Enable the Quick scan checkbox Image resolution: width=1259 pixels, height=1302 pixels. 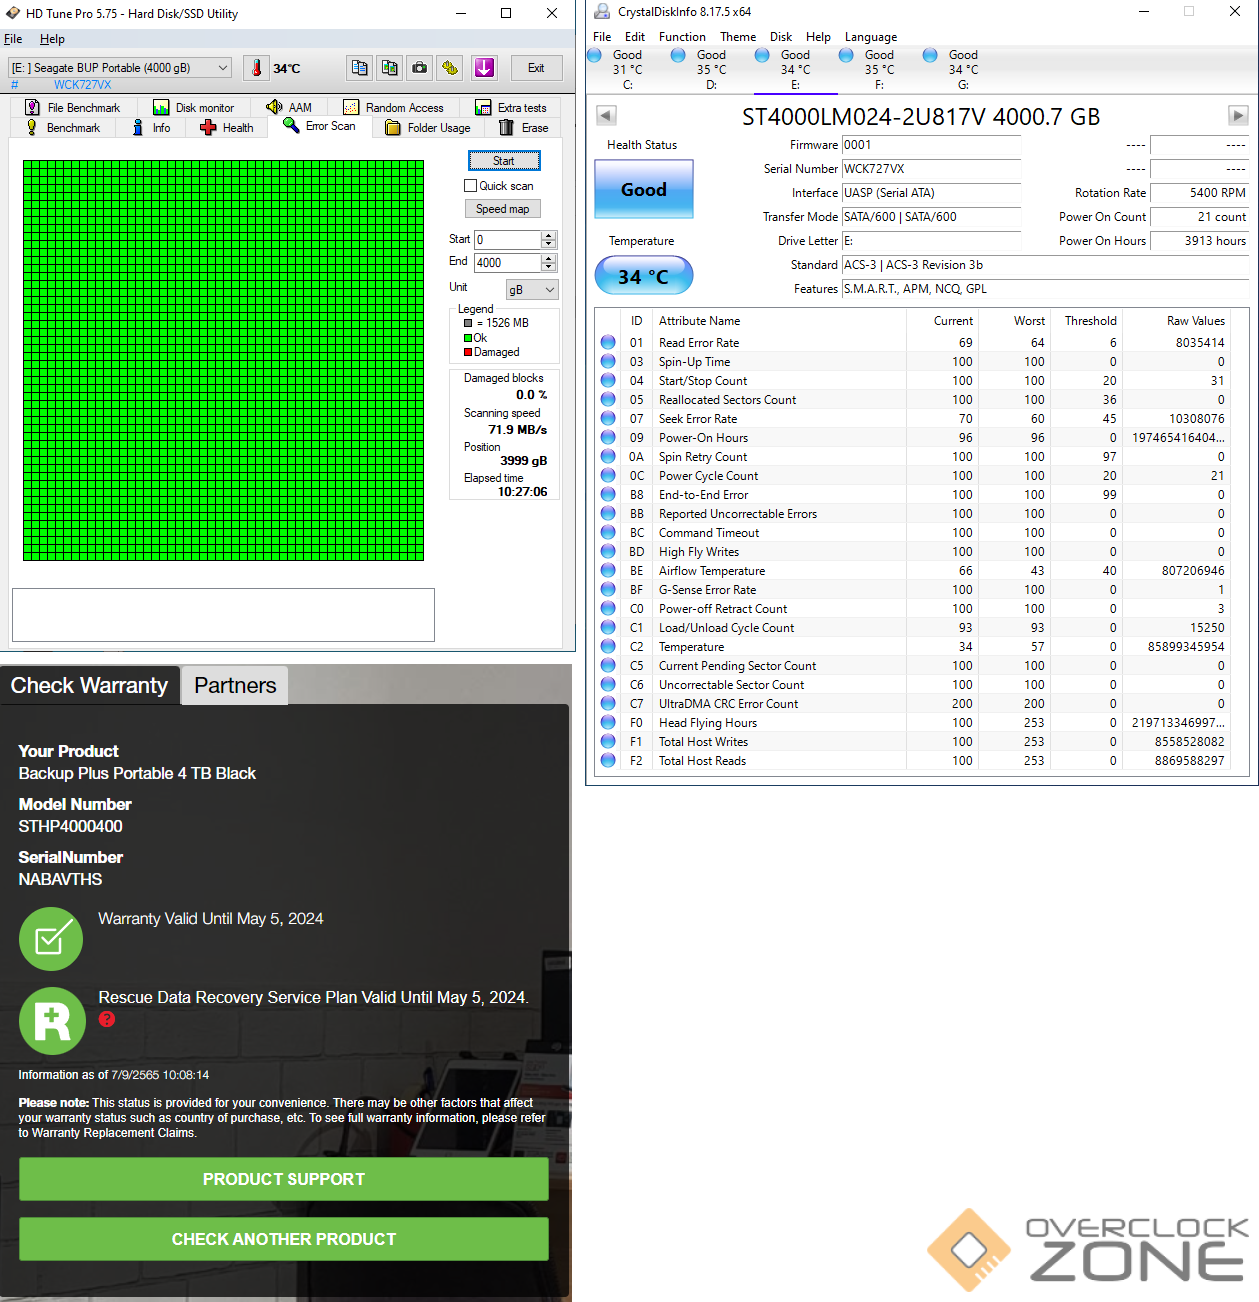(470, 186)
